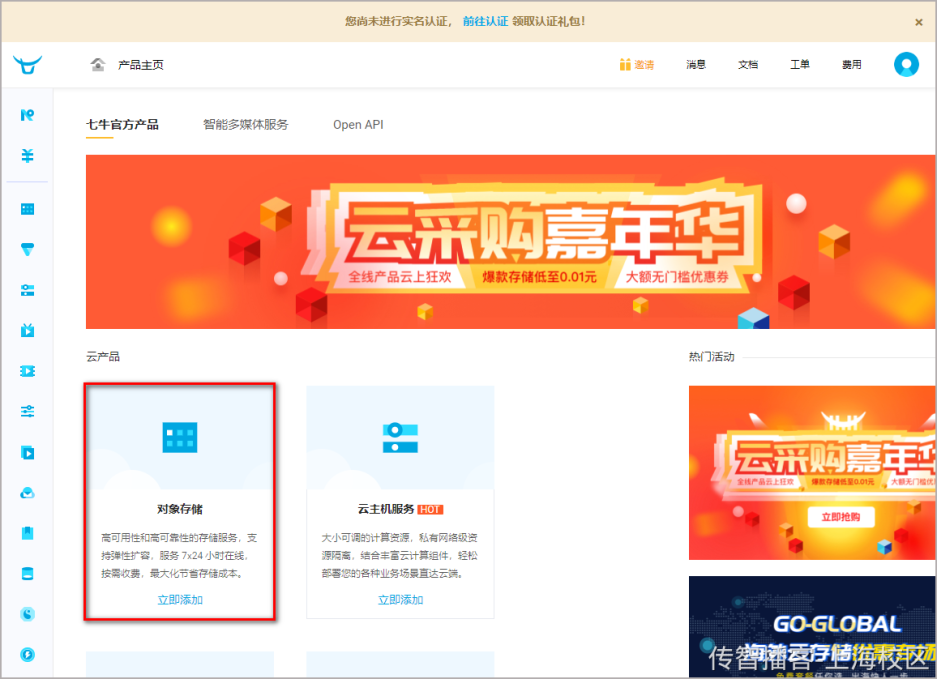Select the 七牛官方产品 tab
Viewport: 937px width, 679px height.
[x=123, y=124]
